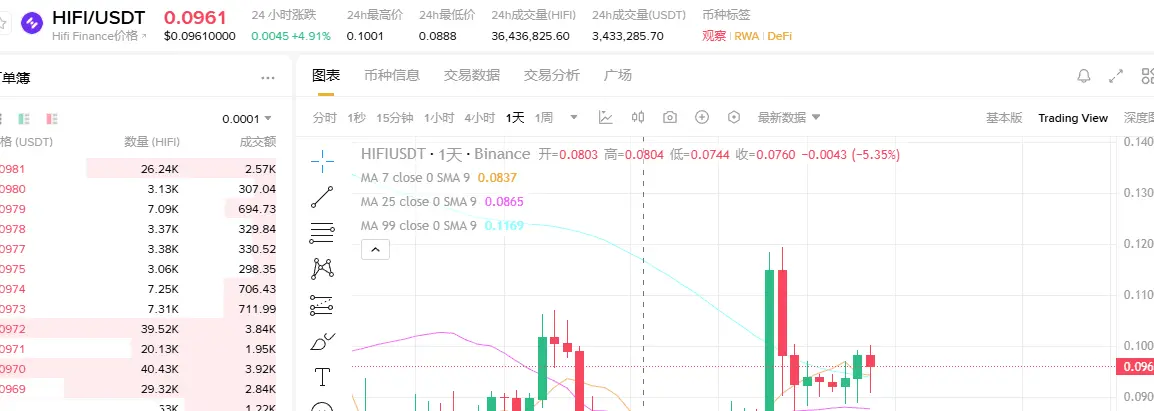Take a chart snapshot with camera icon
The width and height of the screenshot is (1154, 411).
pyautogui.click(x=670, y=117)
